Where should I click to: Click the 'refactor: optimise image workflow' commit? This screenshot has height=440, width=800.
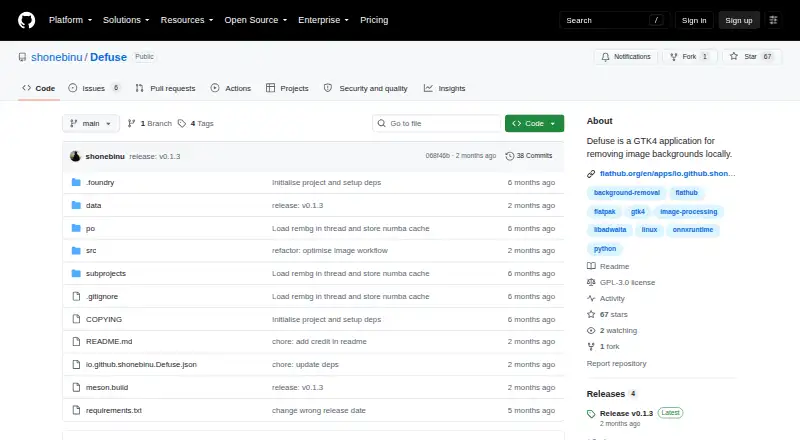click(330, 251)
